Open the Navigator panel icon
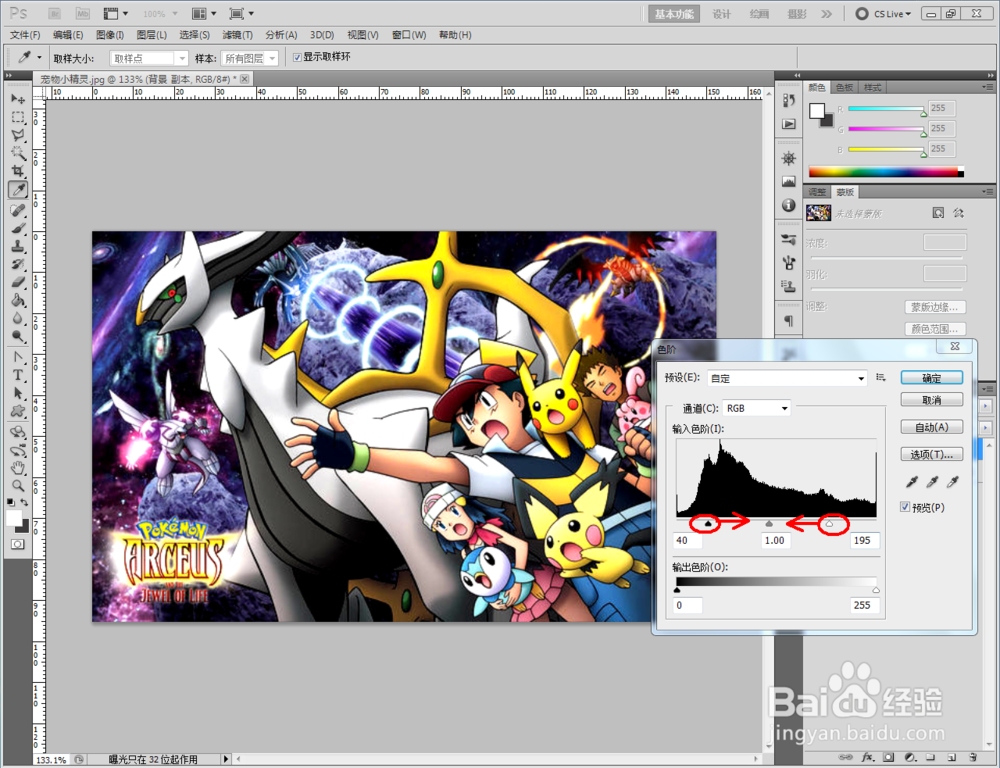This screenshot has height=768, width=1000. click(x=789, y=158)
